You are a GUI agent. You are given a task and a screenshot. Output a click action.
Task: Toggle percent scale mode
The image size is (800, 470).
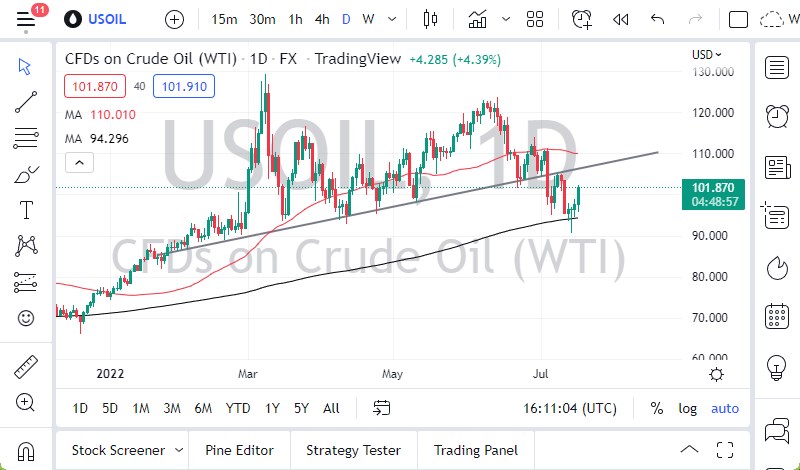[657, 408]
